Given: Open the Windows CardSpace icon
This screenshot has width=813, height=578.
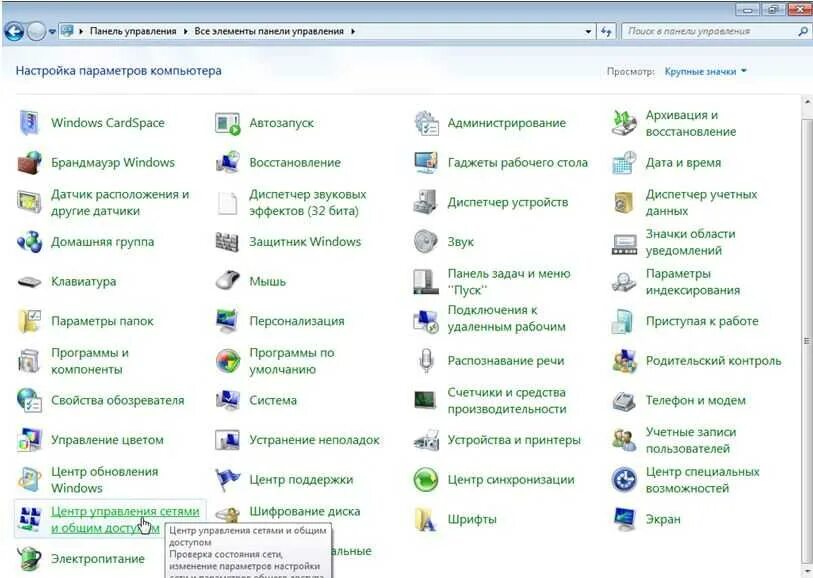Looking at the screenshot, I should click(29, 123).
